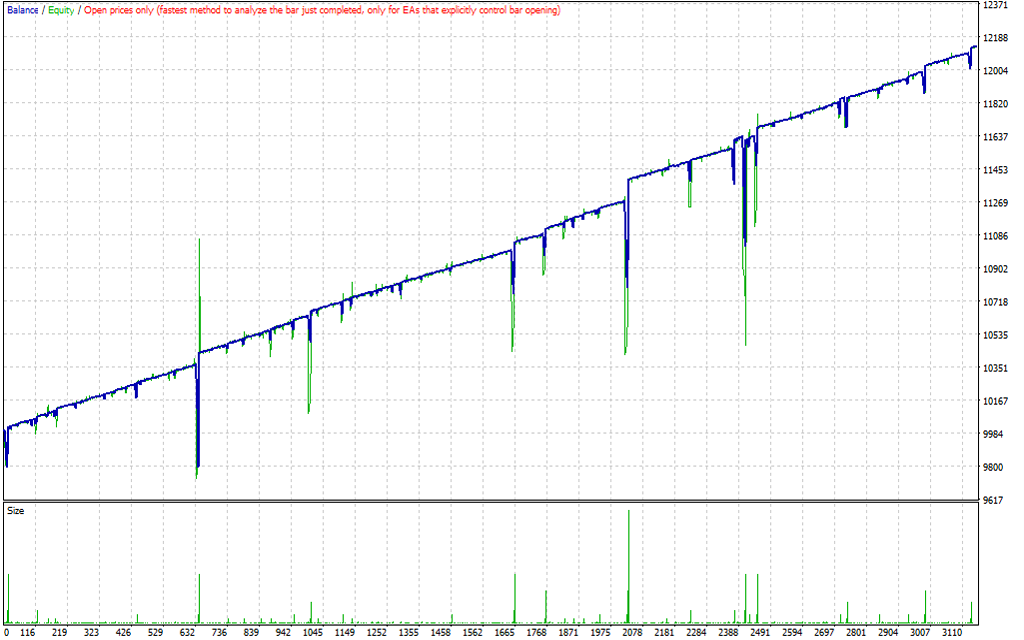Click the 10351 value on the price axis
This screenshot has height=640, width=1024.
[x=996, y=369]
